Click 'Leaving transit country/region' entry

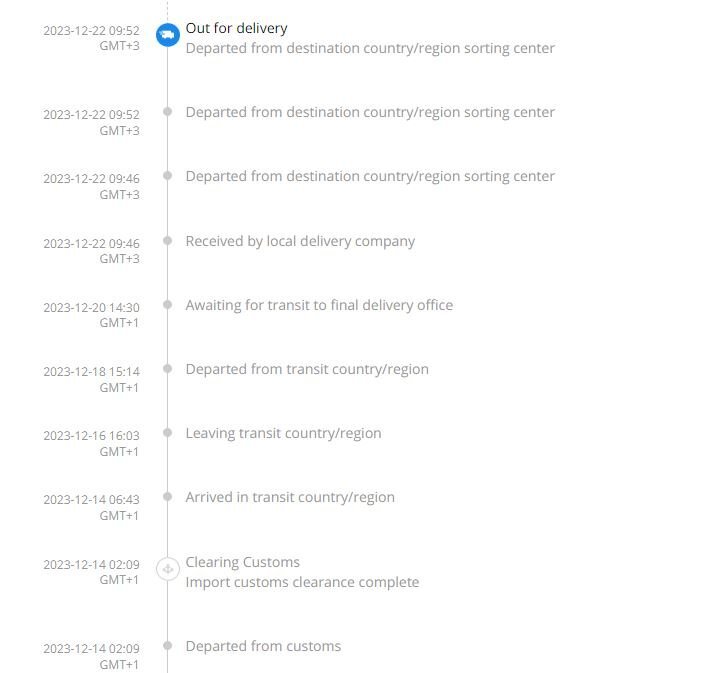click(283, 433)
